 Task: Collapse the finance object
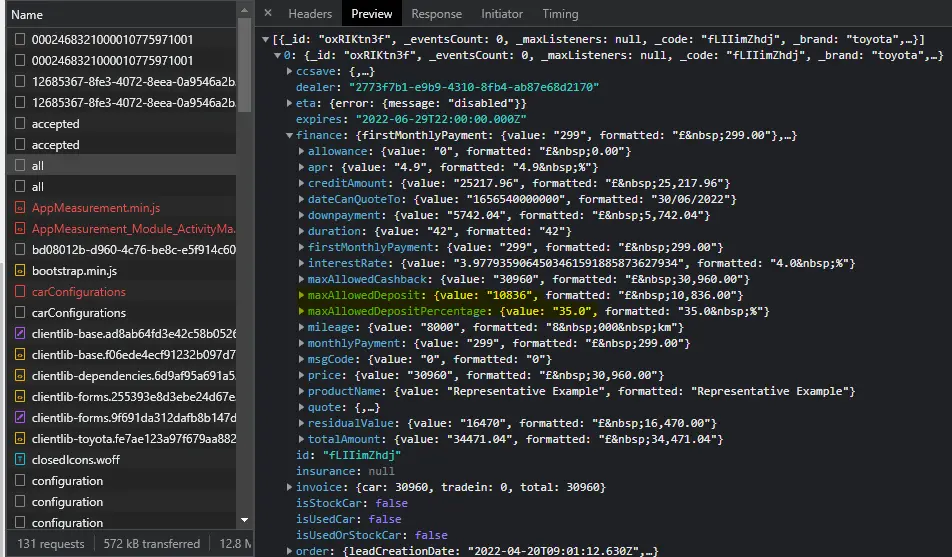click(x=290, y=135)
